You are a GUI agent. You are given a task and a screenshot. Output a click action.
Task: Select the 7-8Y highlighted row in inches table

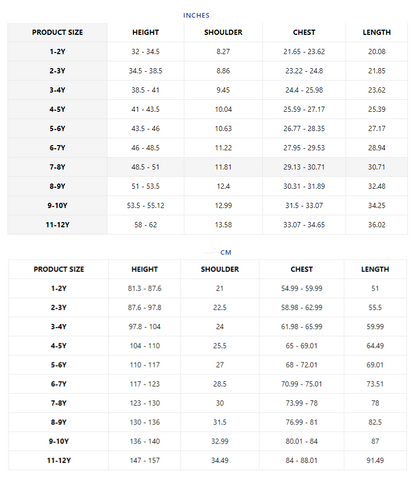point(207,167)
